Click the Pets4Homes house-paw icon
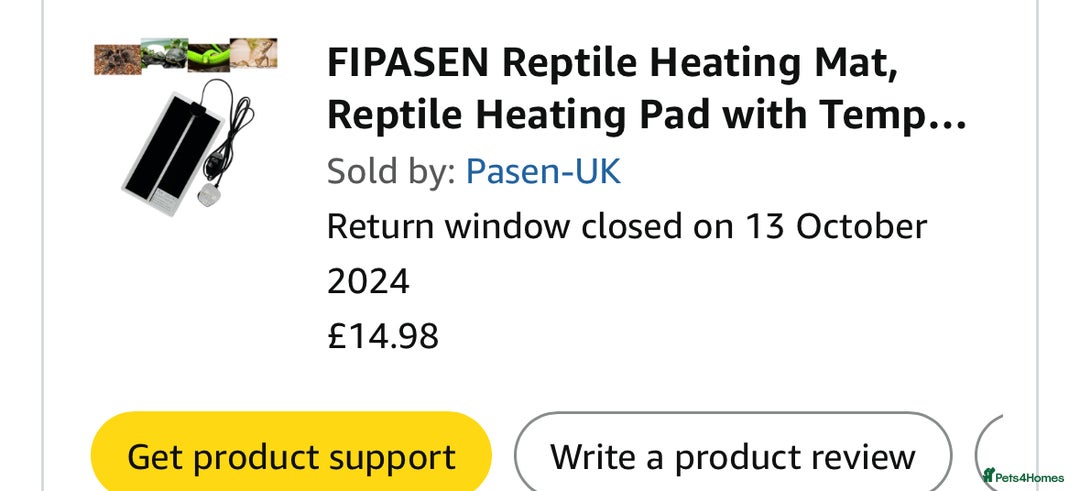Image resolution: width=1080 pixels, height=491 pixels. point(988,474)
